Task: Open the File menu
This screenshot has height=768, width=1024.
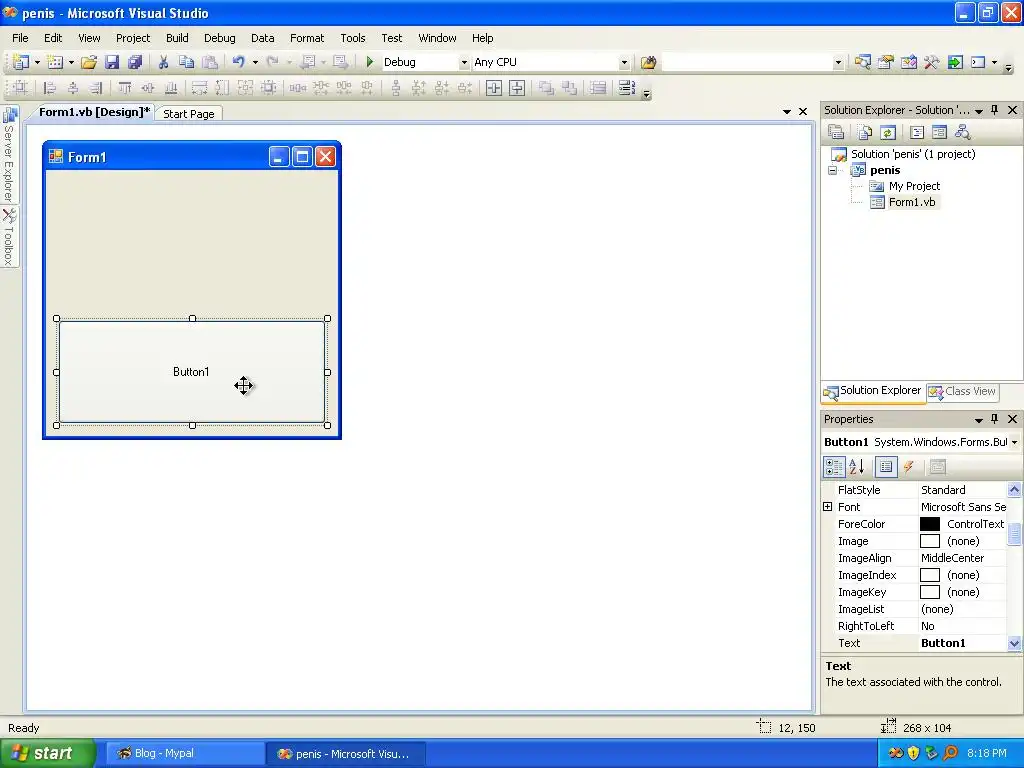Action: pyautogui.click(x=20, y=38)
